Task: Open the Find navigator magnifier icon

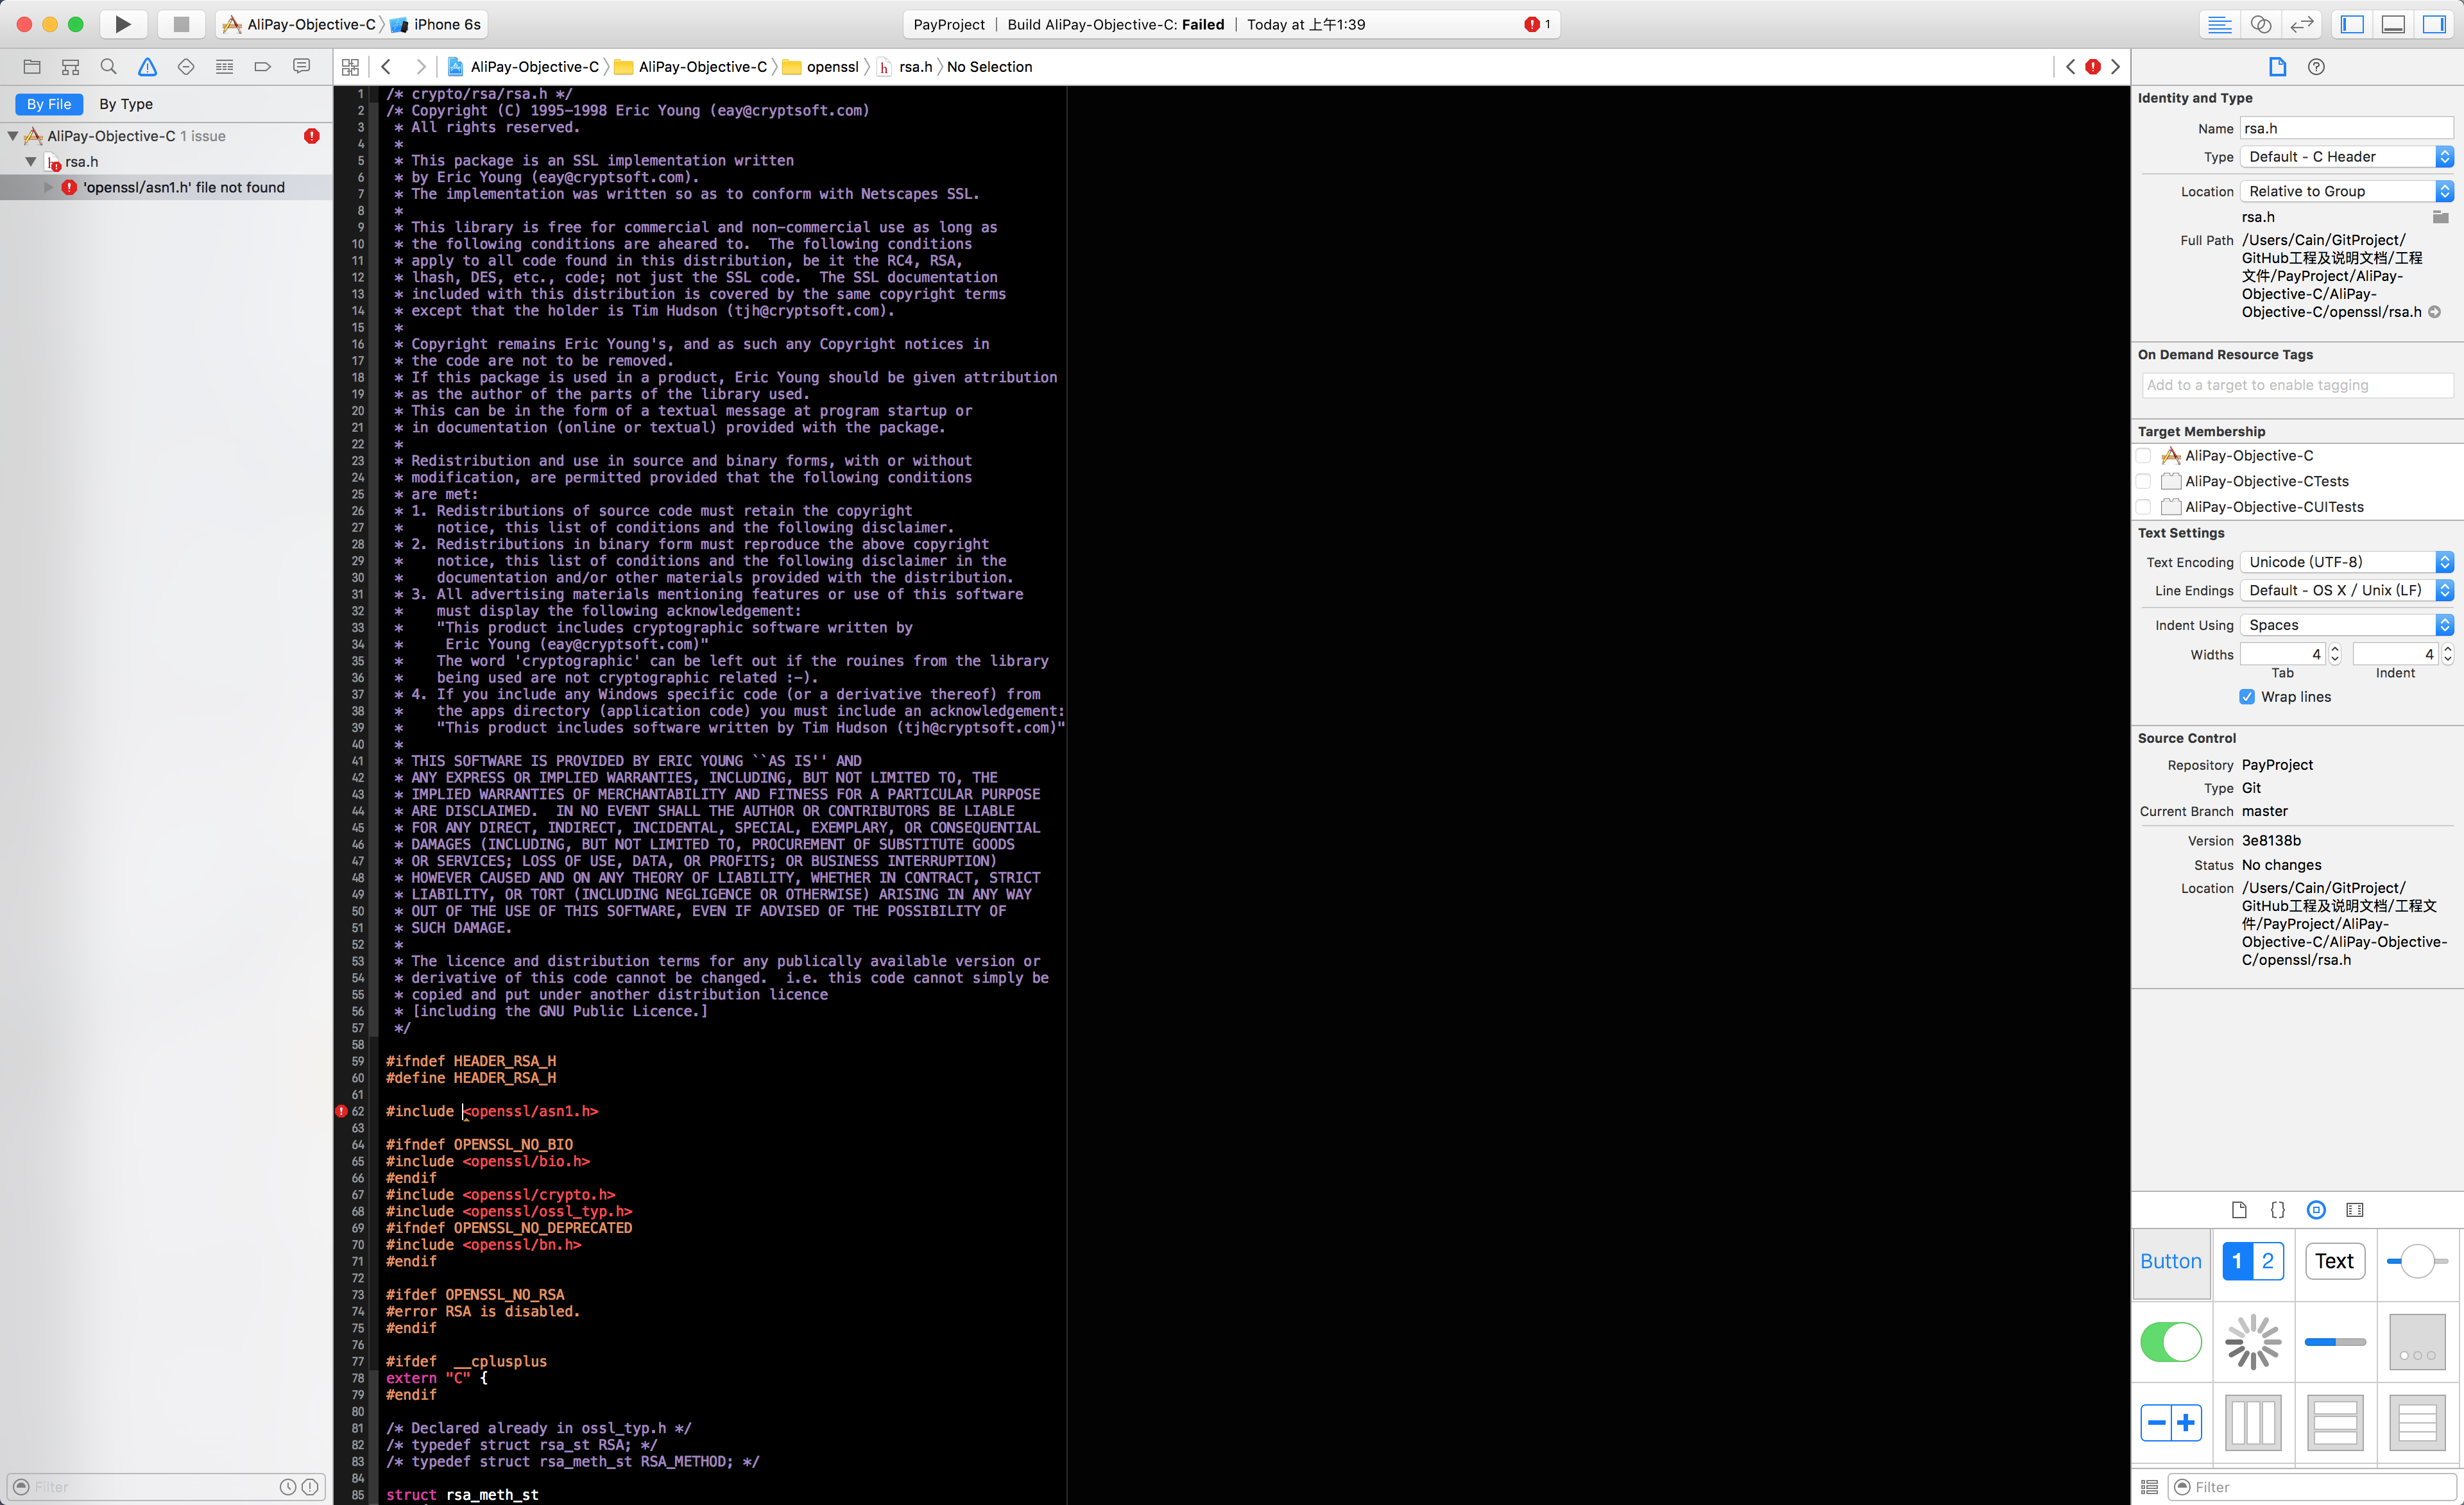Action: tap(108, 67)
